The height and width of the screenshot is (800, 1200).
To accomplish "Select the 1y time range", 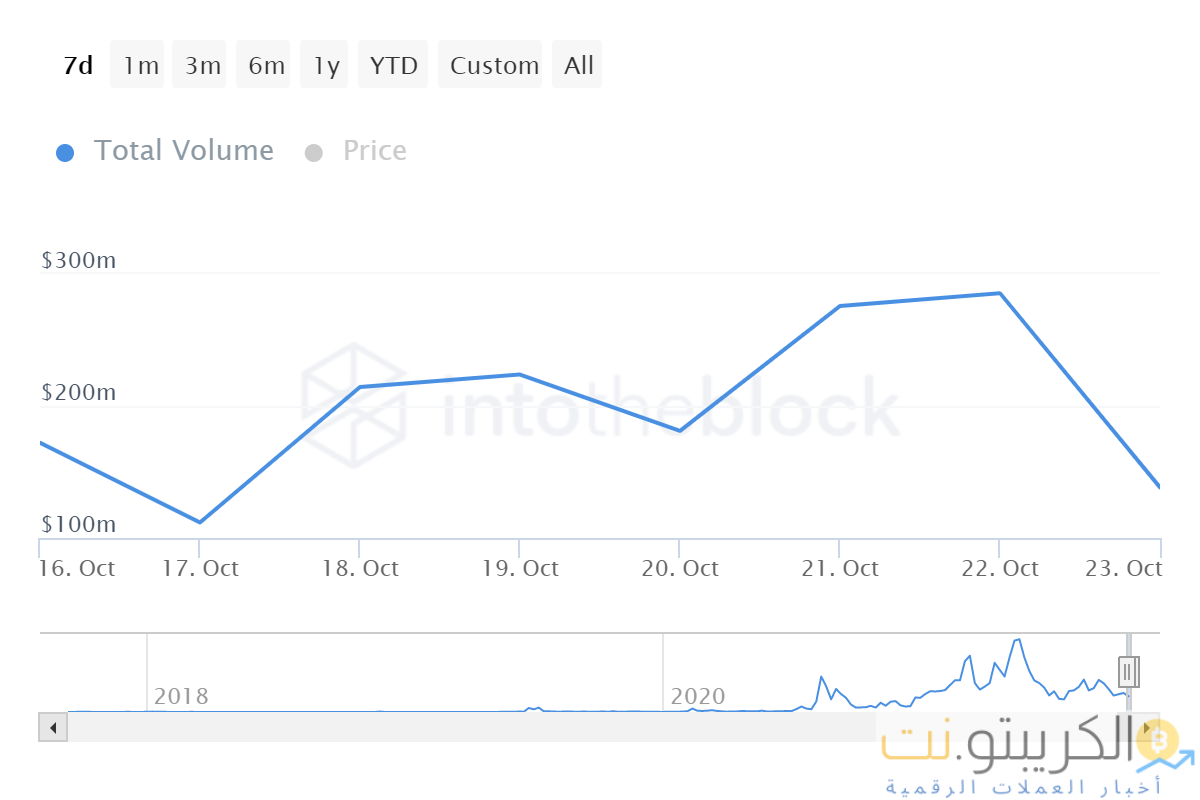I will [x=326, y=66].
